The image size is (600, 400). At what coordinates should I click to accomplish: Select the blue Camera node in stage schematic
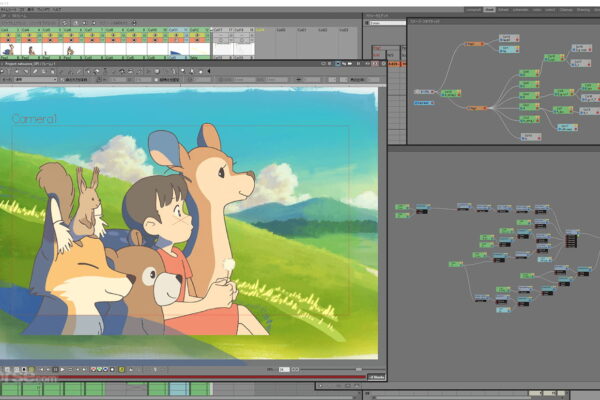point(424,103)
